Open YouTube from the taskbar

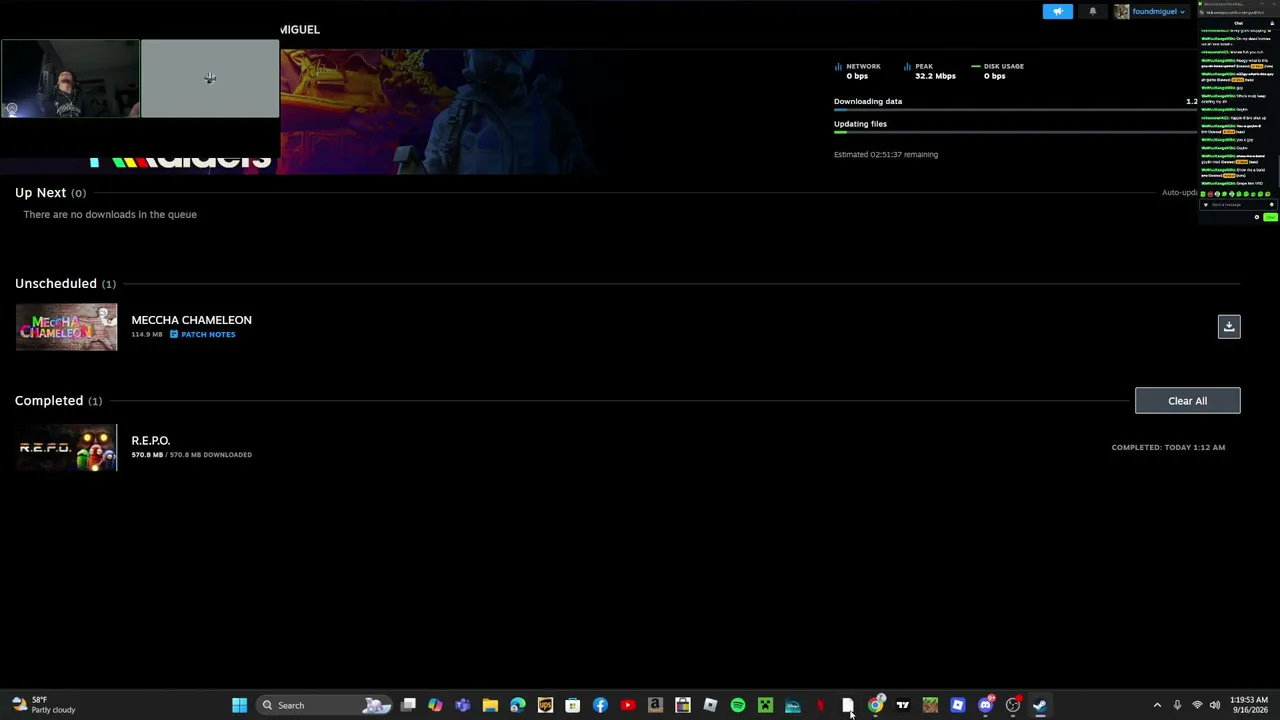(627, 706)
